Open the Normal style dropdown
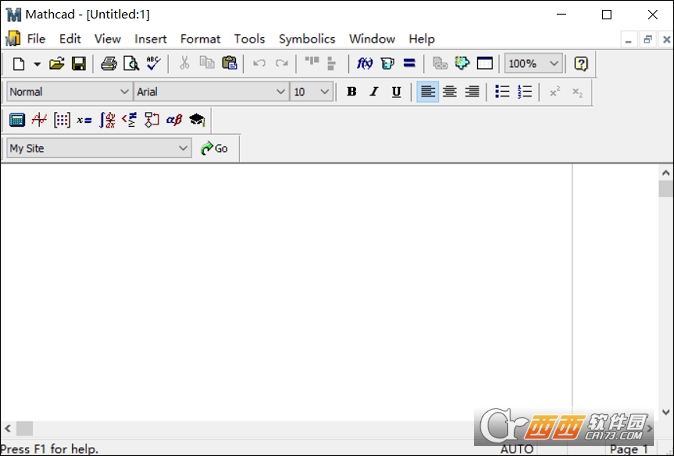This screenshot has width=674, height=456. pos(69,92)
